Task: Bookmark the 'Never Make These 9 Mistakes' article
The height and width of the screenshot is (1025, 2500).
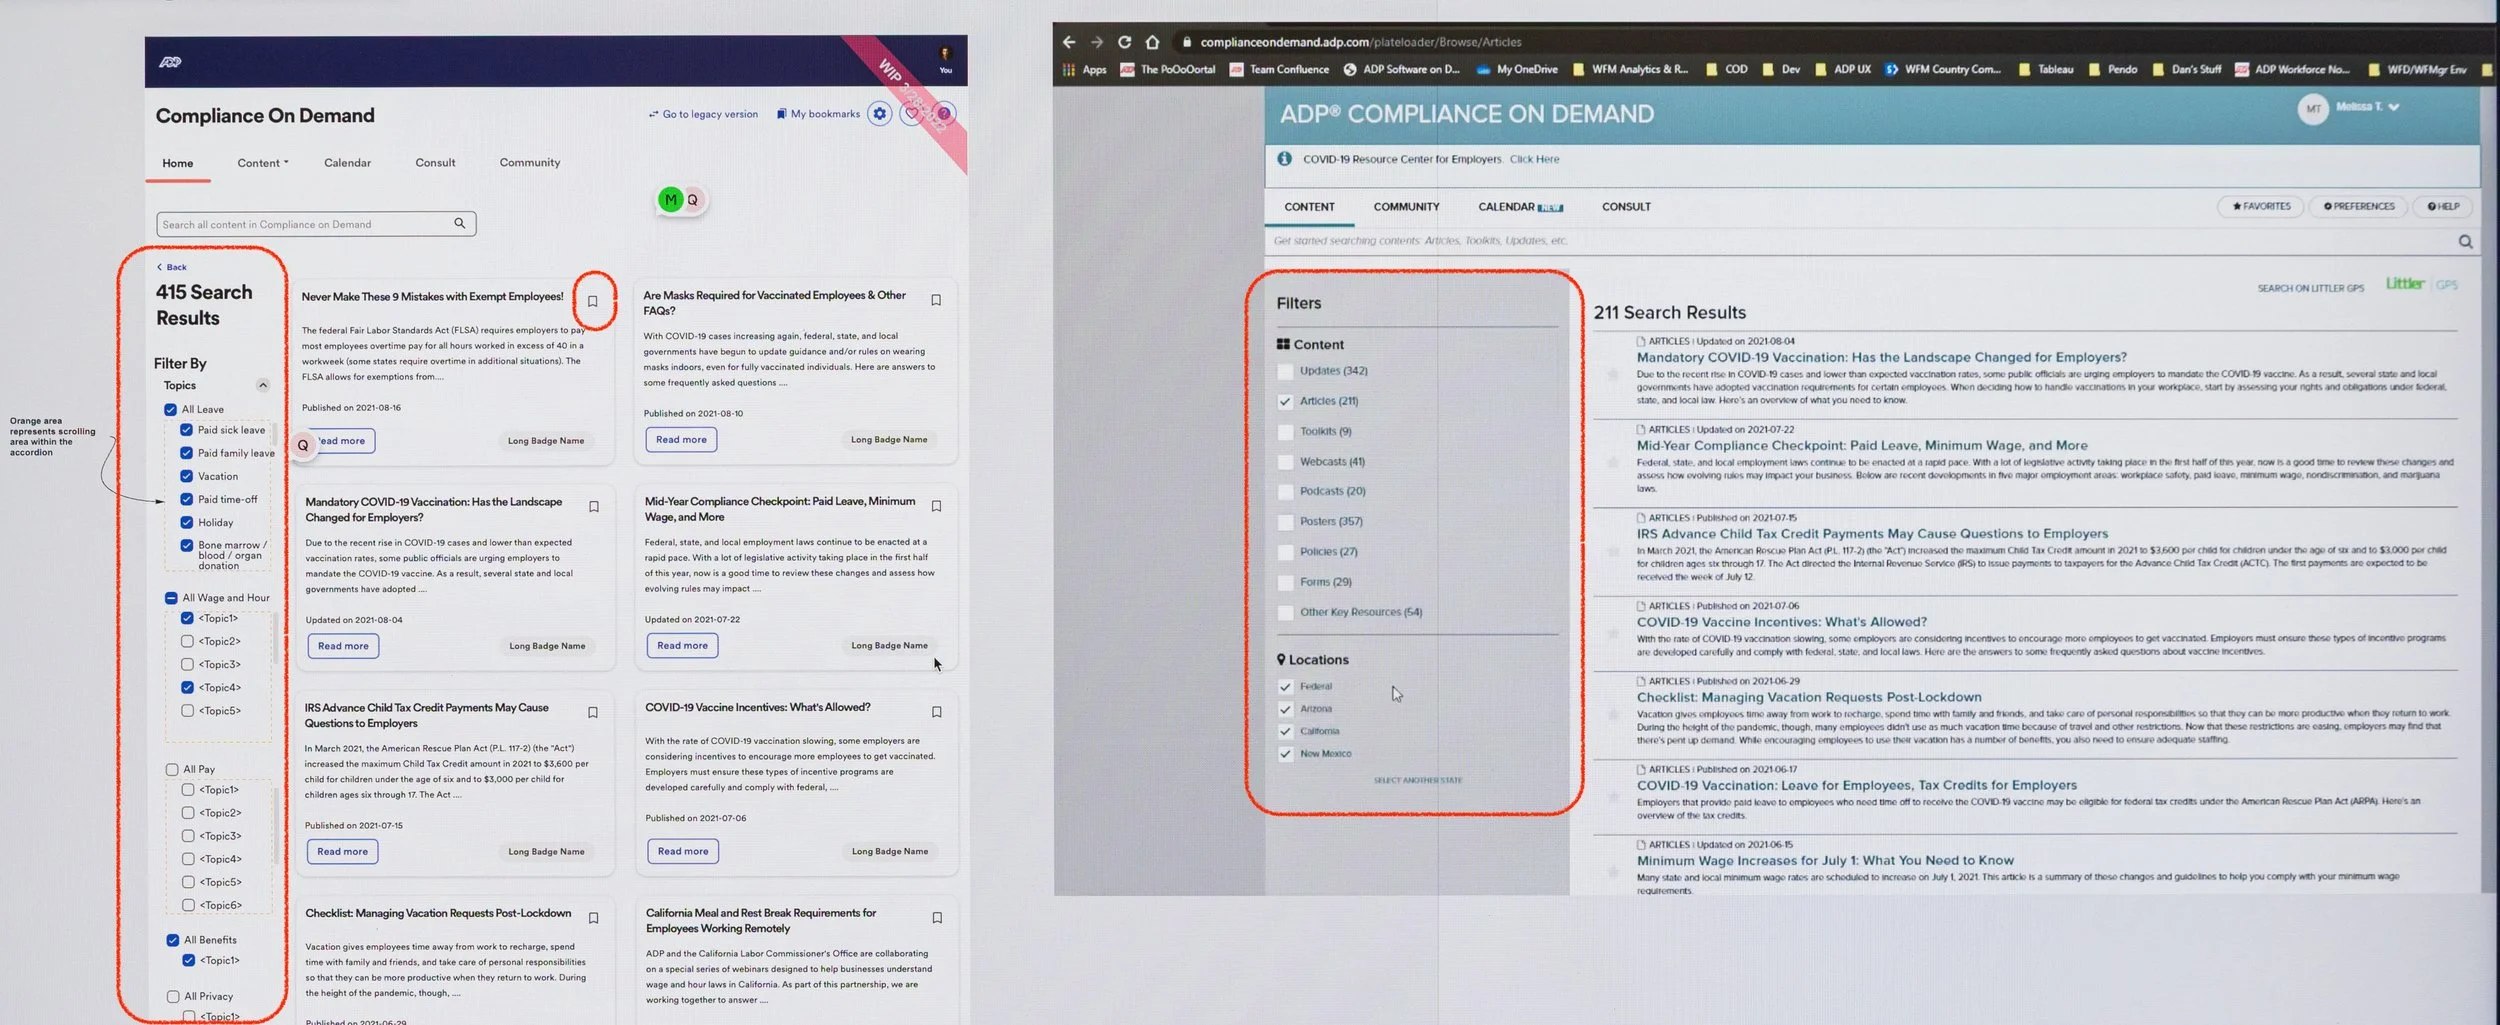Action: (x=593, y=301)
